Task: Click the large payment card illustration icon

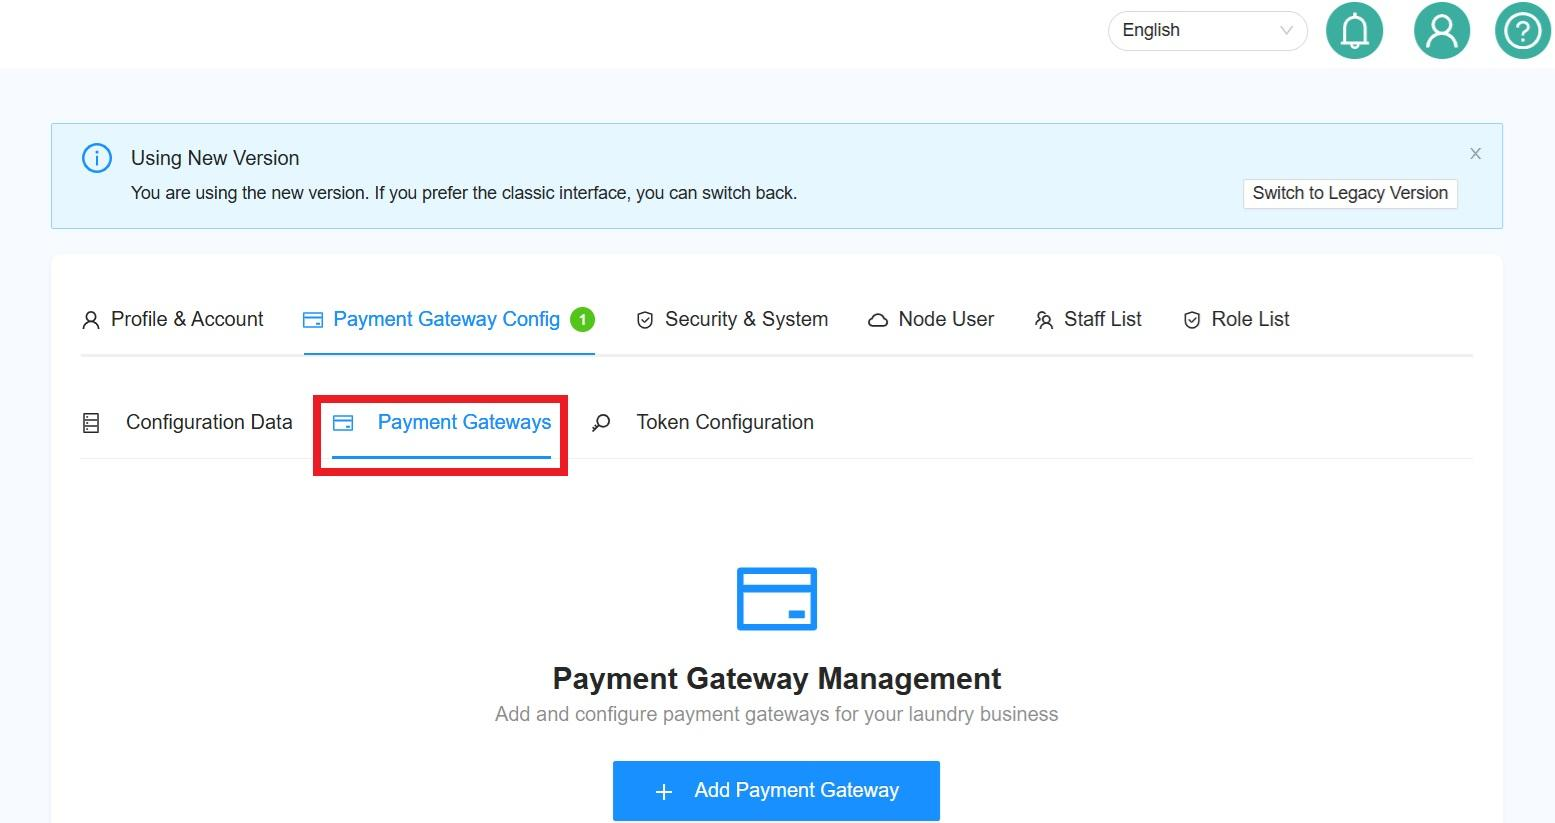Action: click(x=777, y=599)
